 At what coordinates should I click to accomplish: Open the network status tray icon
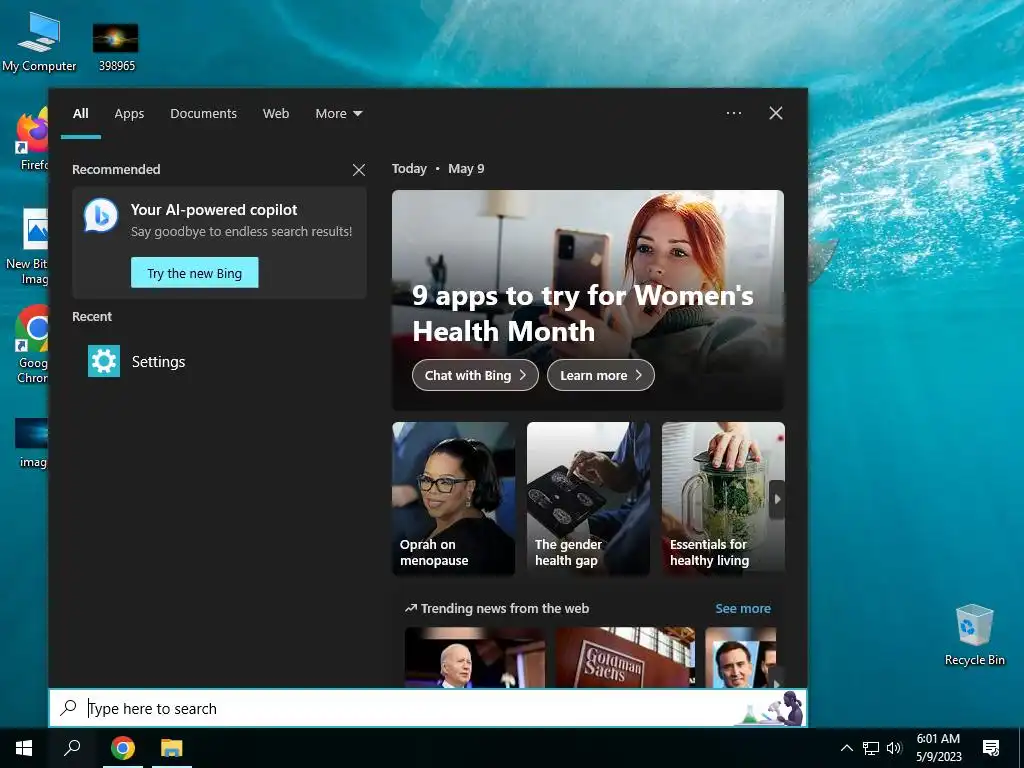point(871,748)
